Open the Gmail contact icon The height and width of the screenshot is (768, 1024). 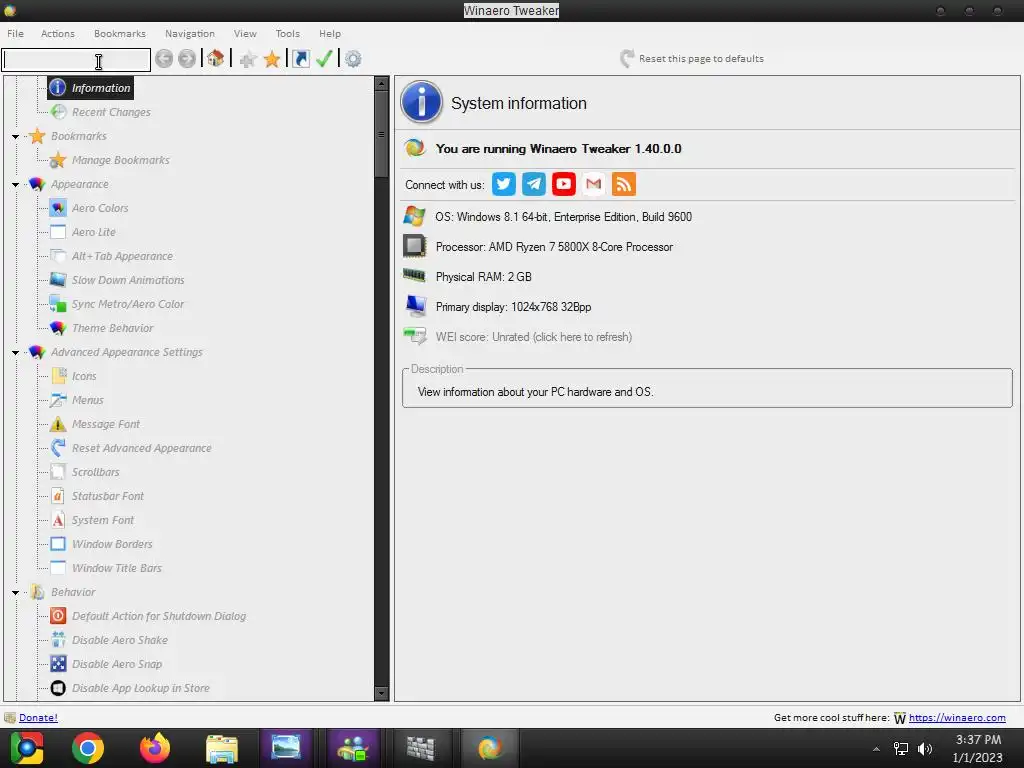(594, 184)
